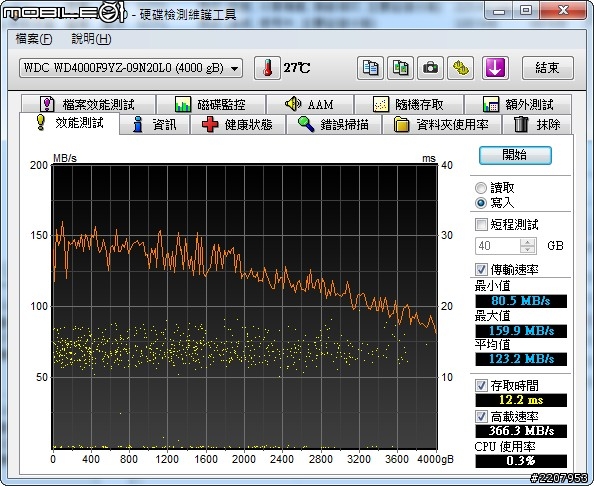Click the purple down-arrow minimize-to-tray icon

(x=495, y=68)
